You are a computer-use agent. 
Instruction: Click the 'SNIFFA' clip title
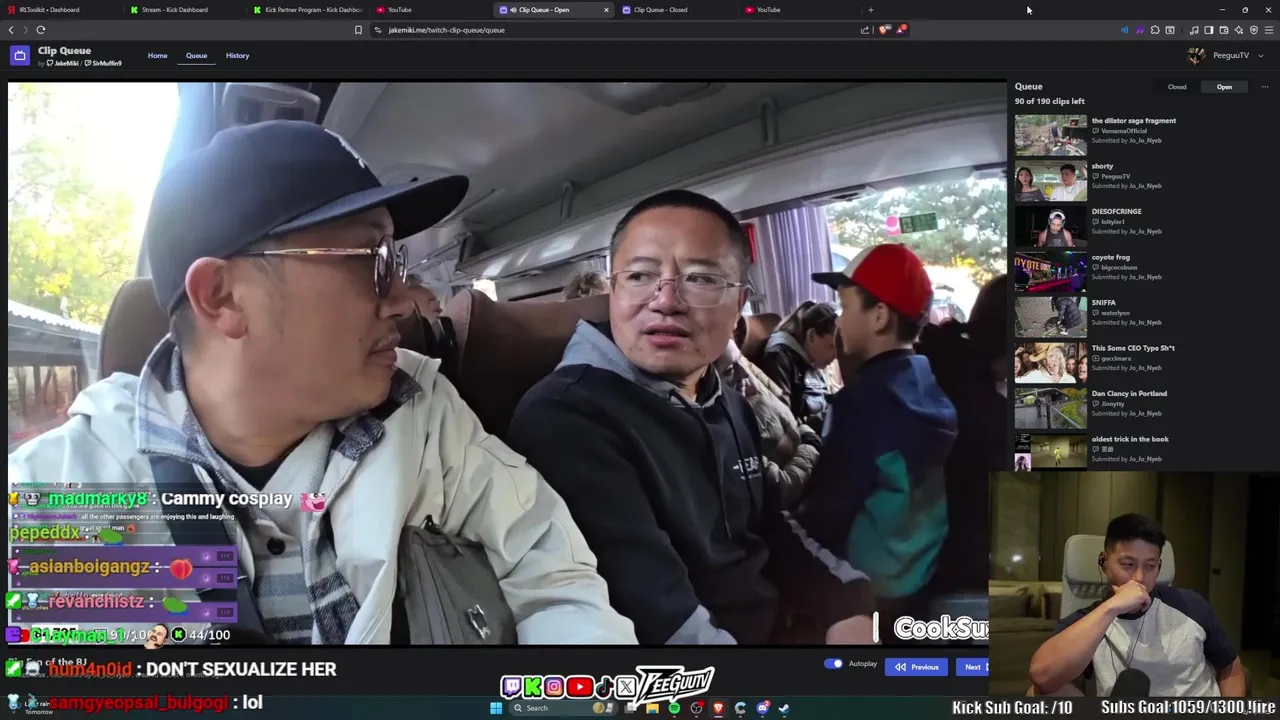(x=1103, y=303)
